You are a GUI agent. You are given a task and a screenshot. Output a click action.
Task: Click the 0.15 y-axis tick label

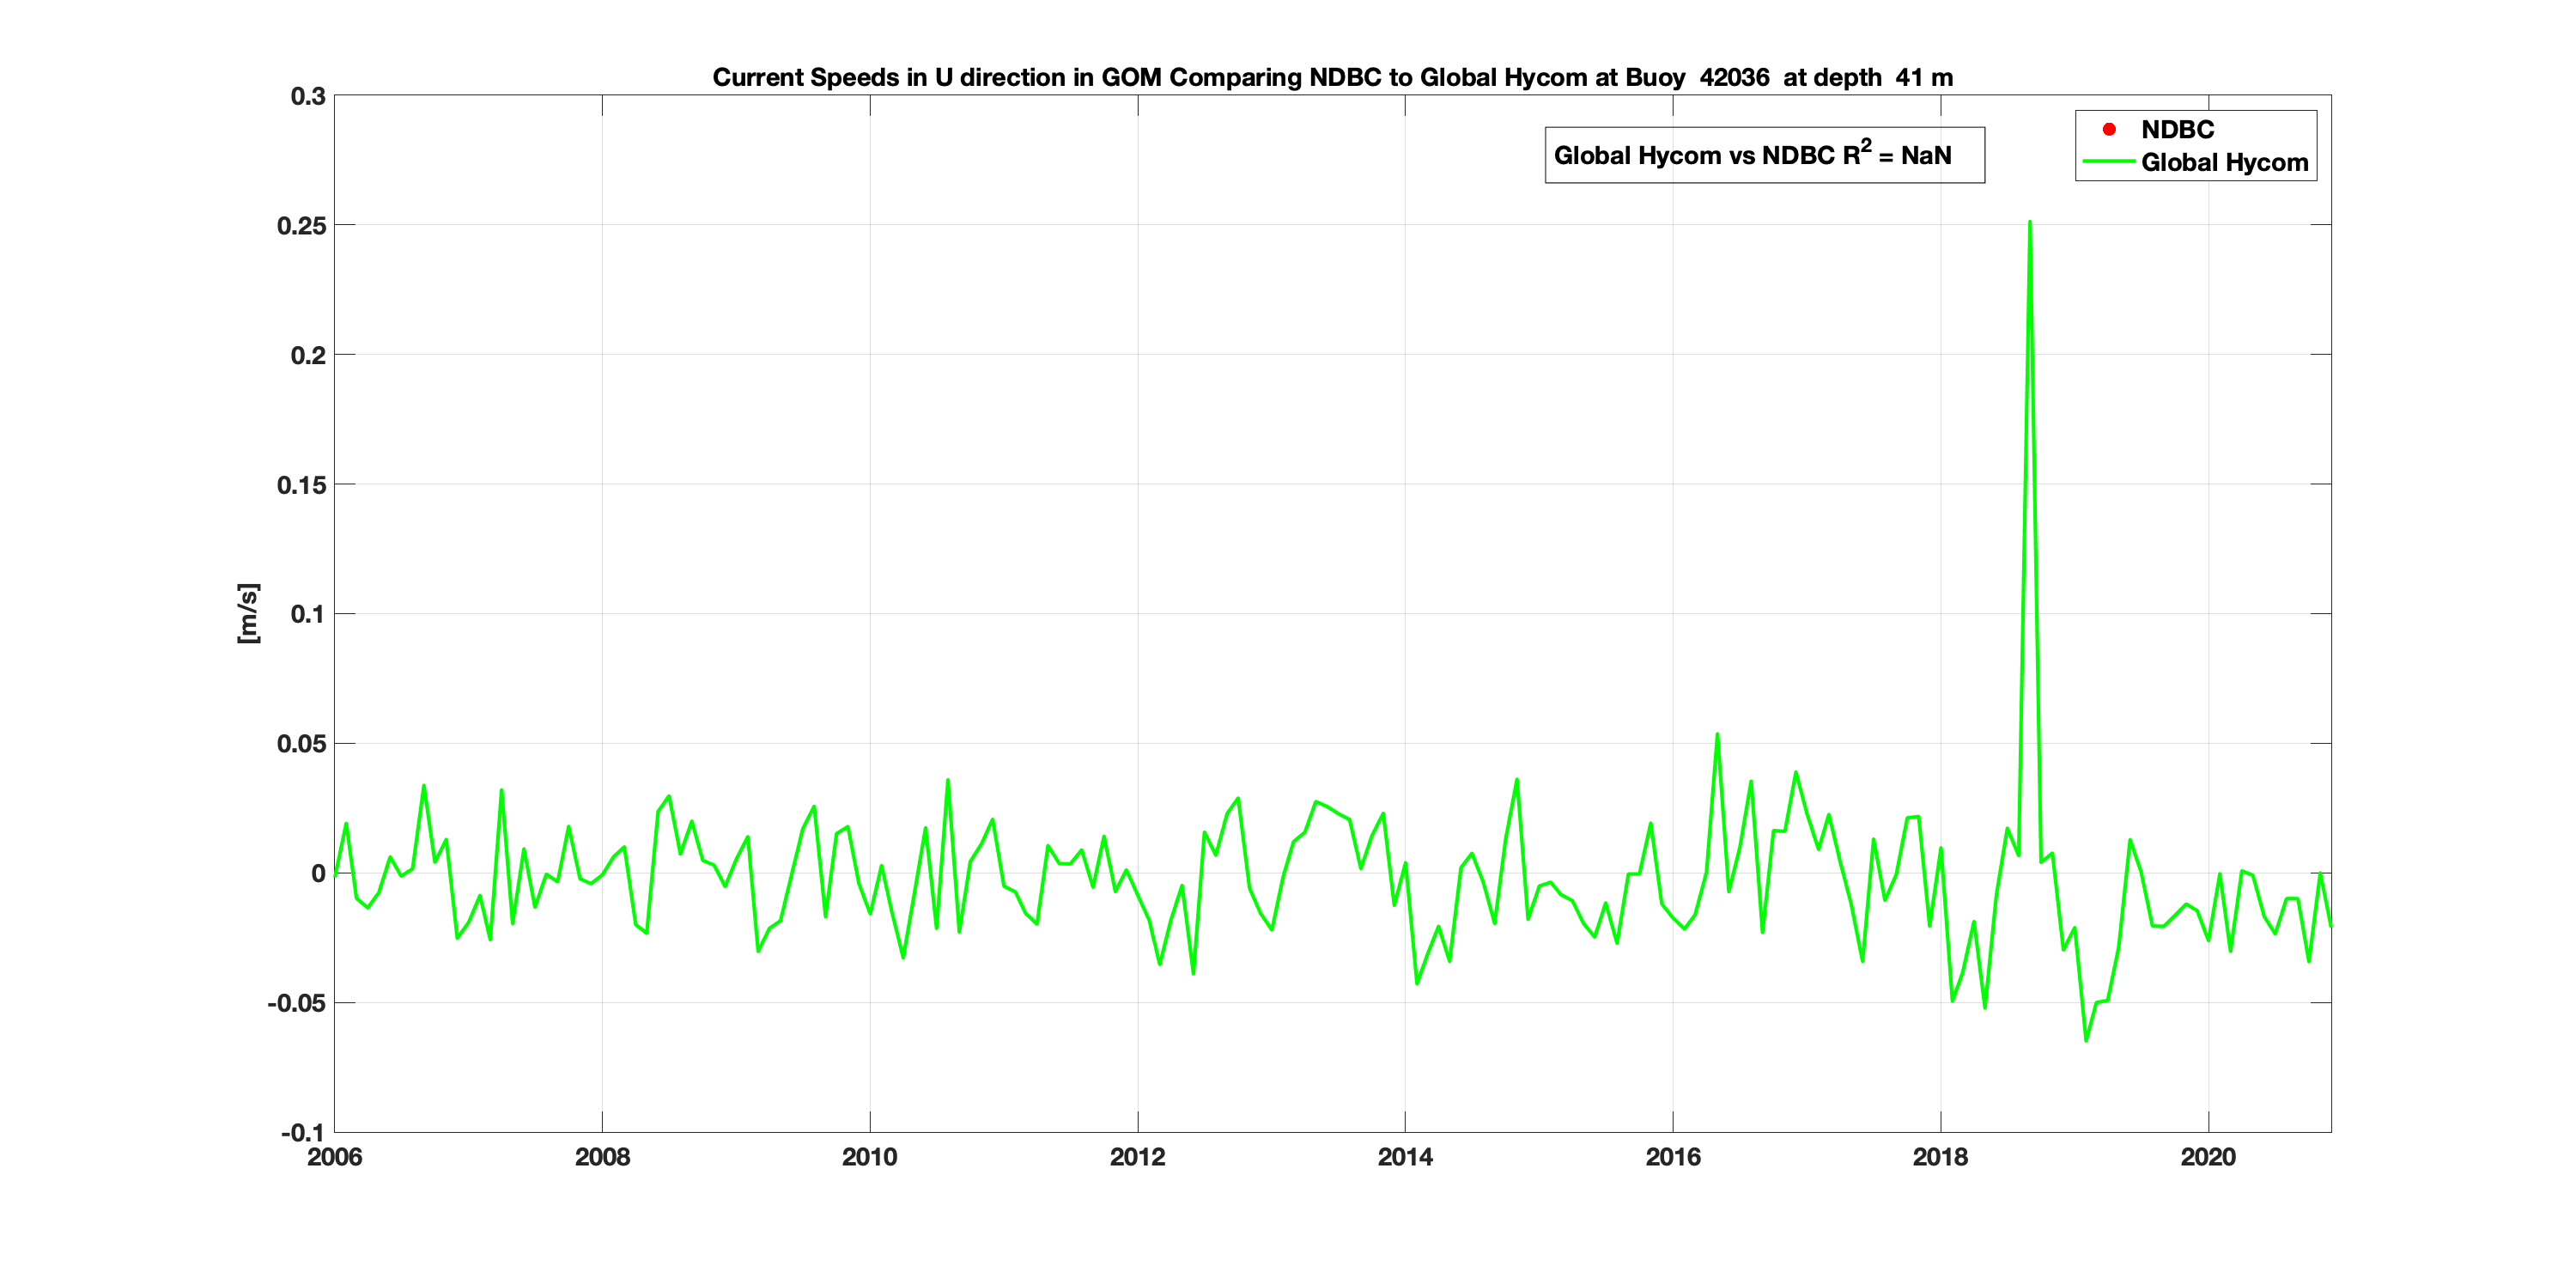(301, 485)
